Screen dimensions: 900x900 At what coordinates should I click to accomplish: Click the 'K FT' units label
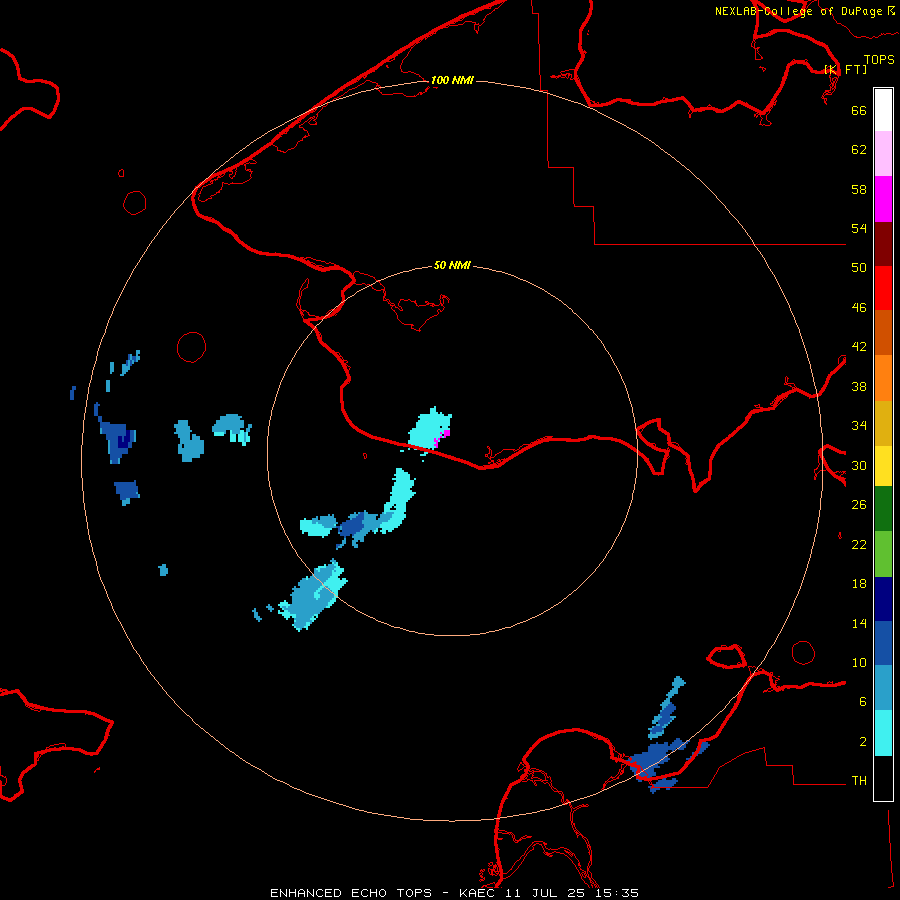point(845,69)
